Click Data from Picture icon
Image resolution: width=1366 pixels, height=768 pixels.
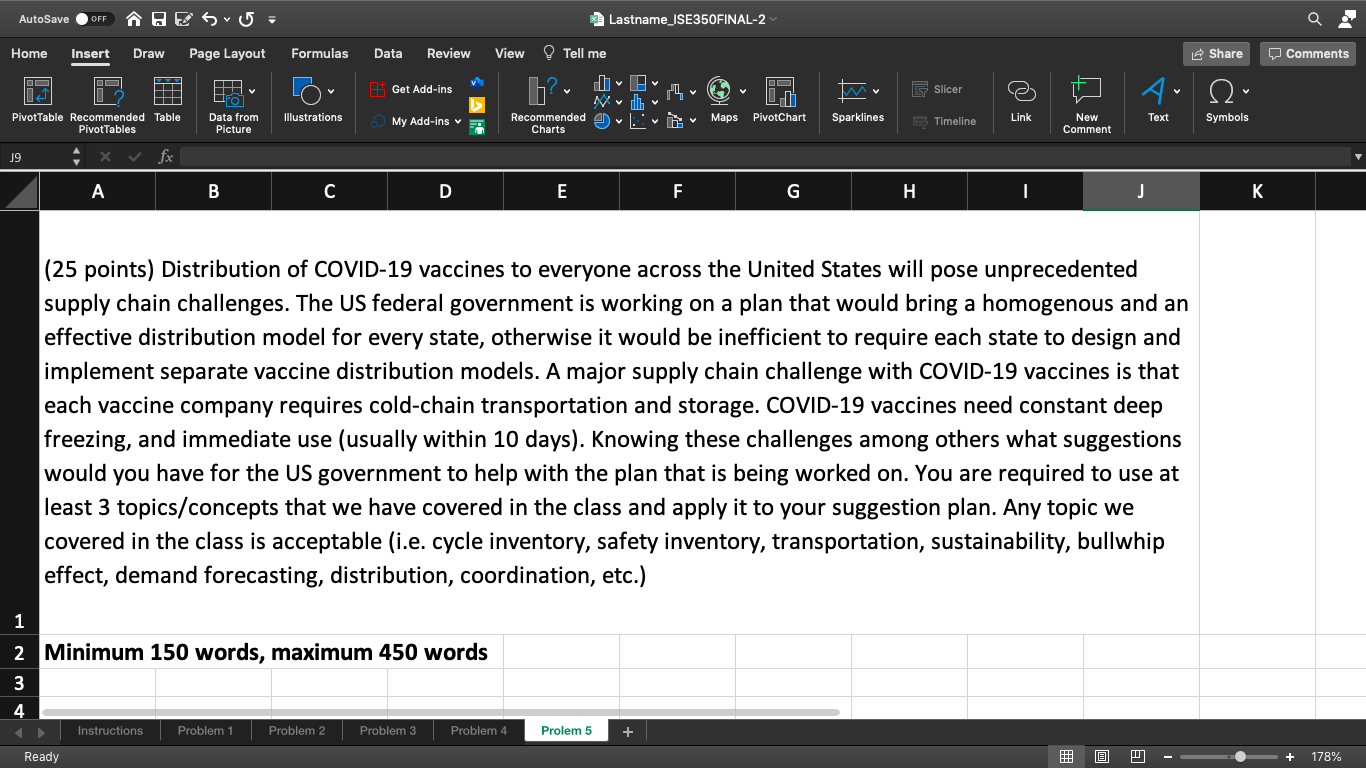229,93
